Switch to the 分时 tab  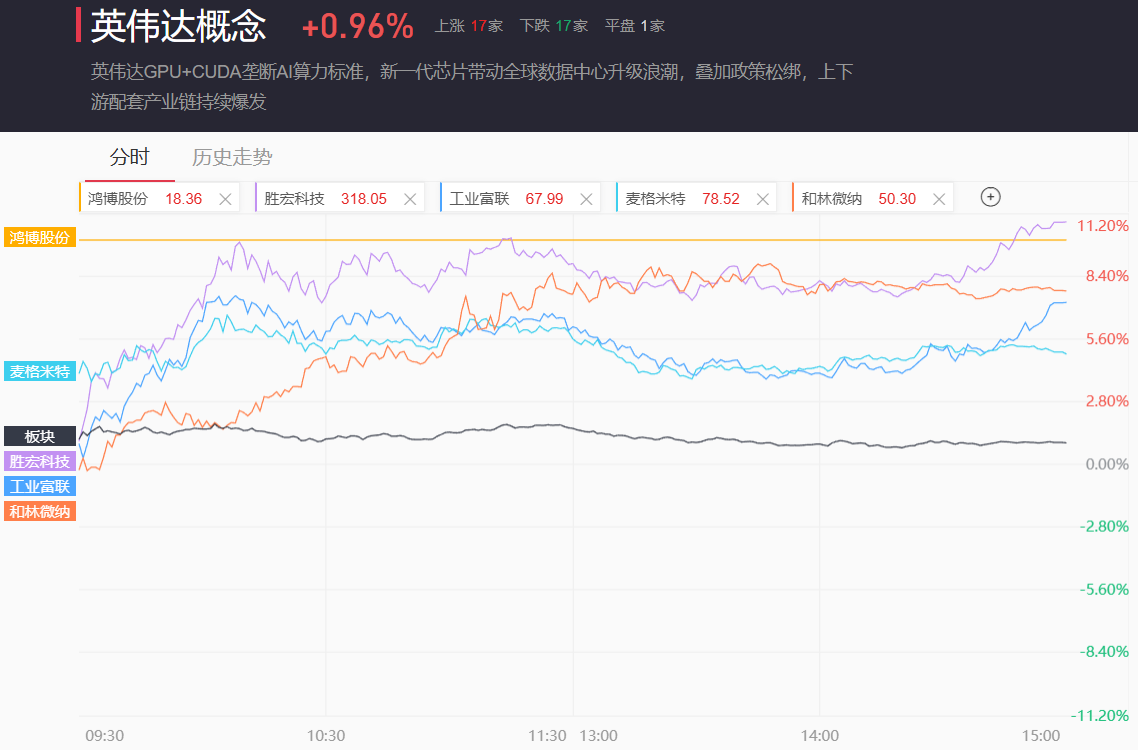[129, 157]
